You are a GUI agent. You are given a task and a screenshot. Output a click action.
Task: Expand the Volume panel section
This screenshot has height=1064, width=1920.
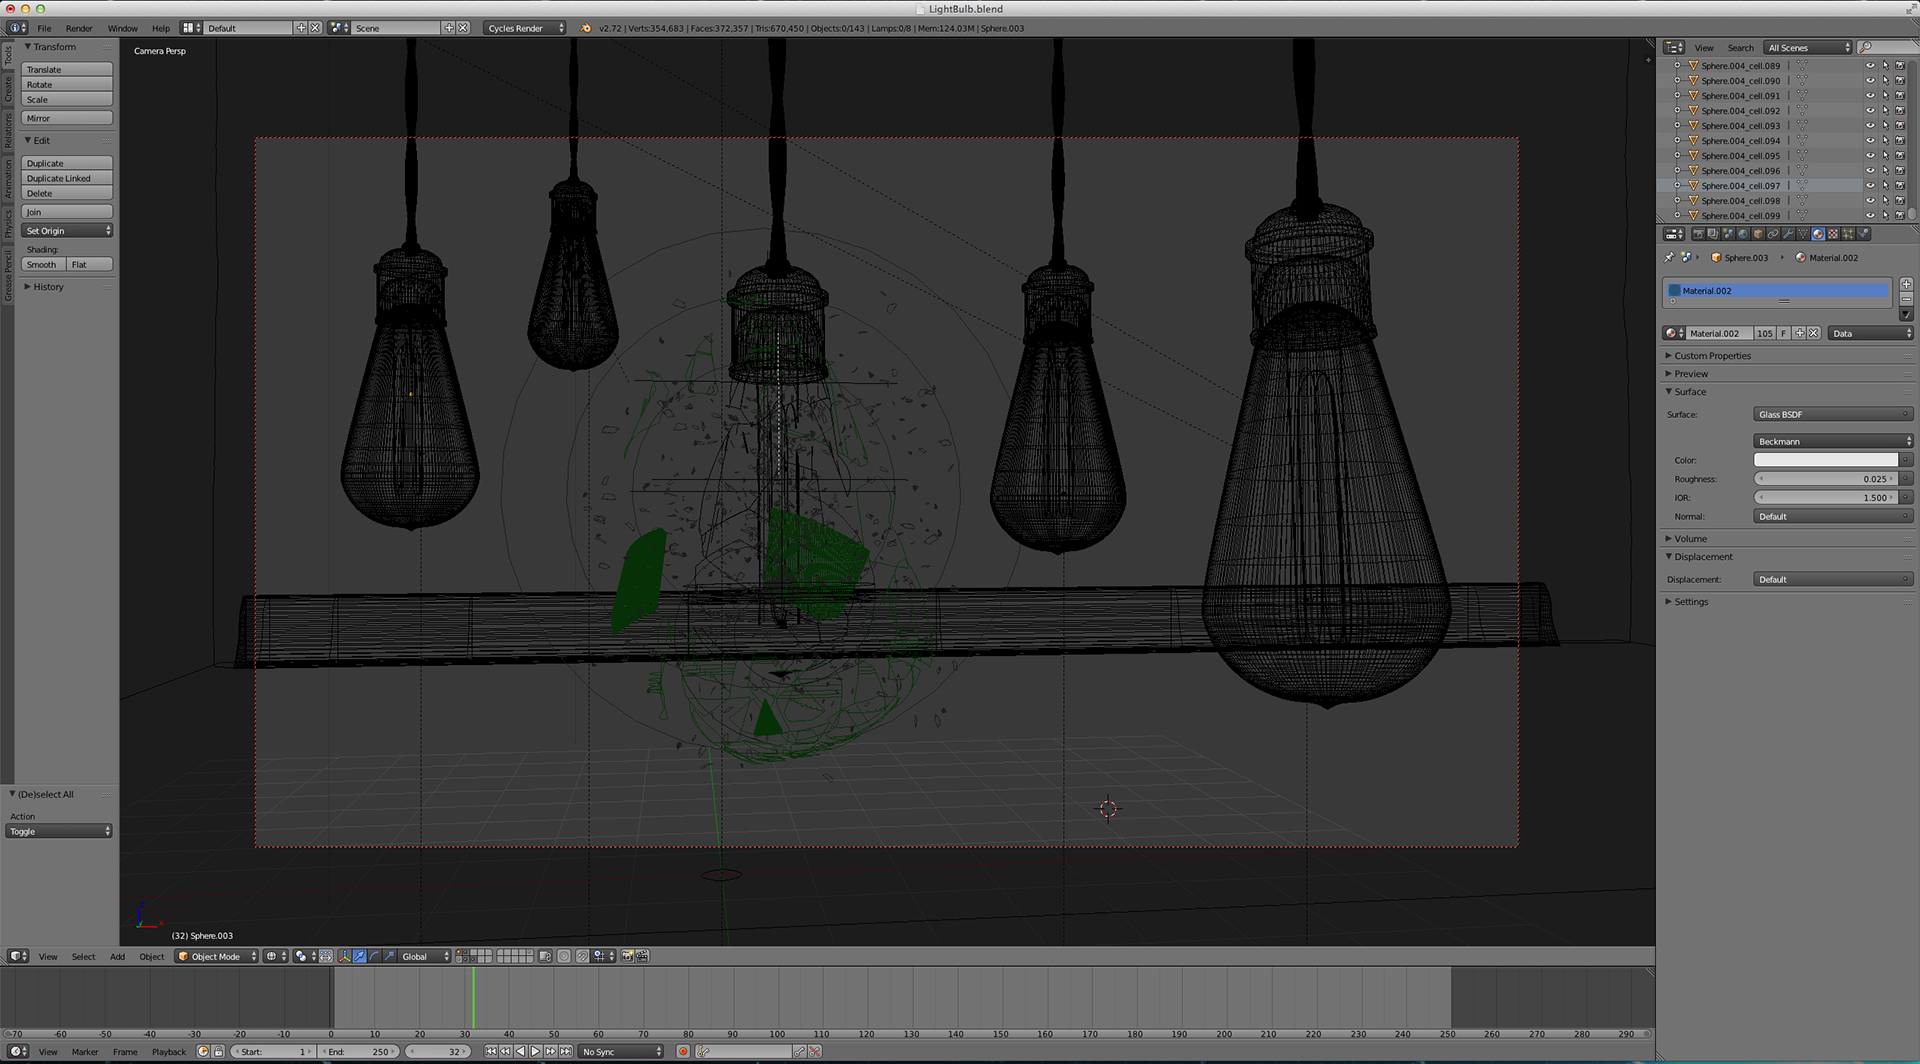coord(1690,539)
